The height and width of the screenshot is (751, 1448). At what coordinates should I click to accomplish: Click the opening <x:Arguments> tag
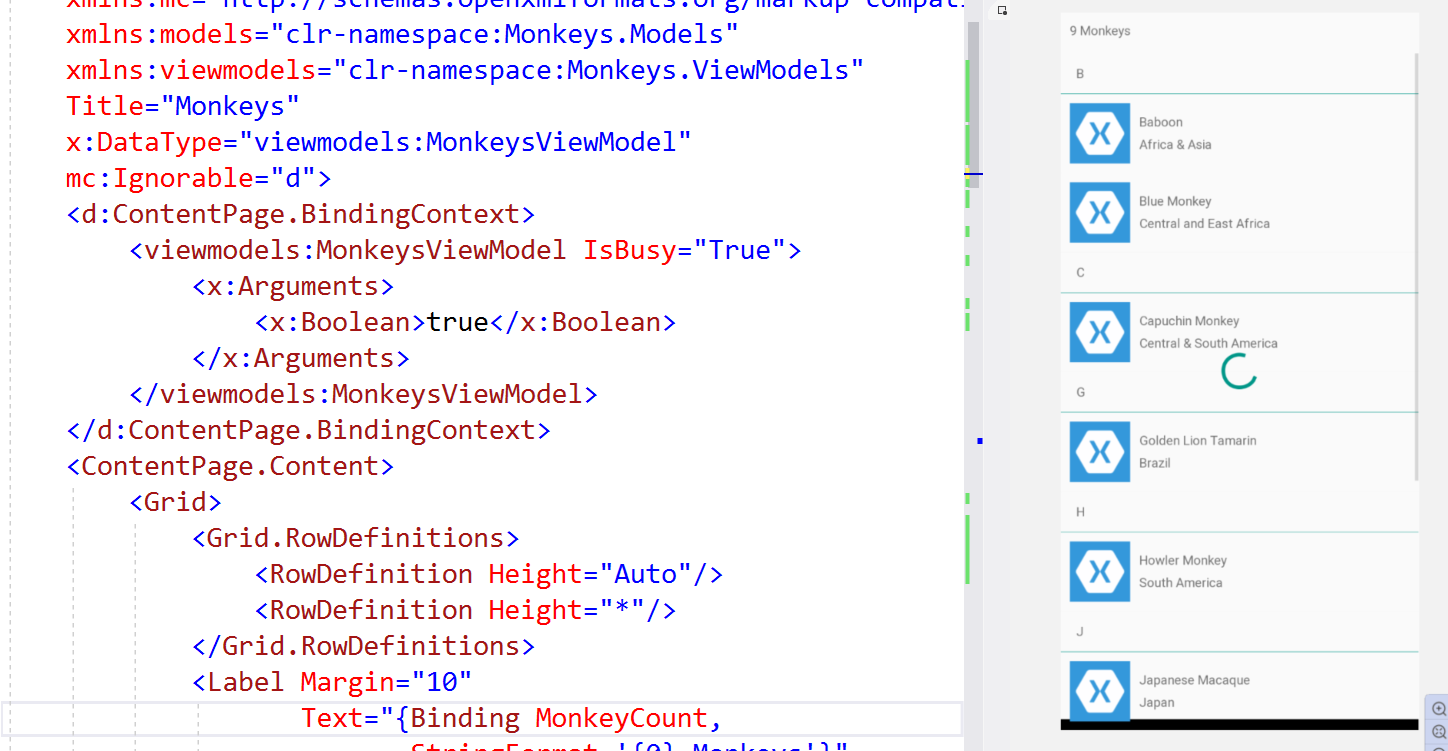click(293, 286)
